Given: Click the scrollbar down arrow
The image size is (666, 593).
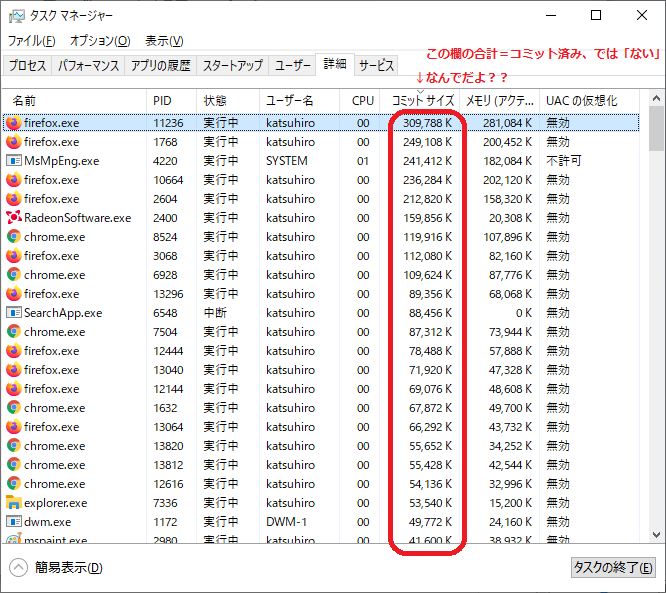Looking at the screenshot, I should tap(656, 534).
